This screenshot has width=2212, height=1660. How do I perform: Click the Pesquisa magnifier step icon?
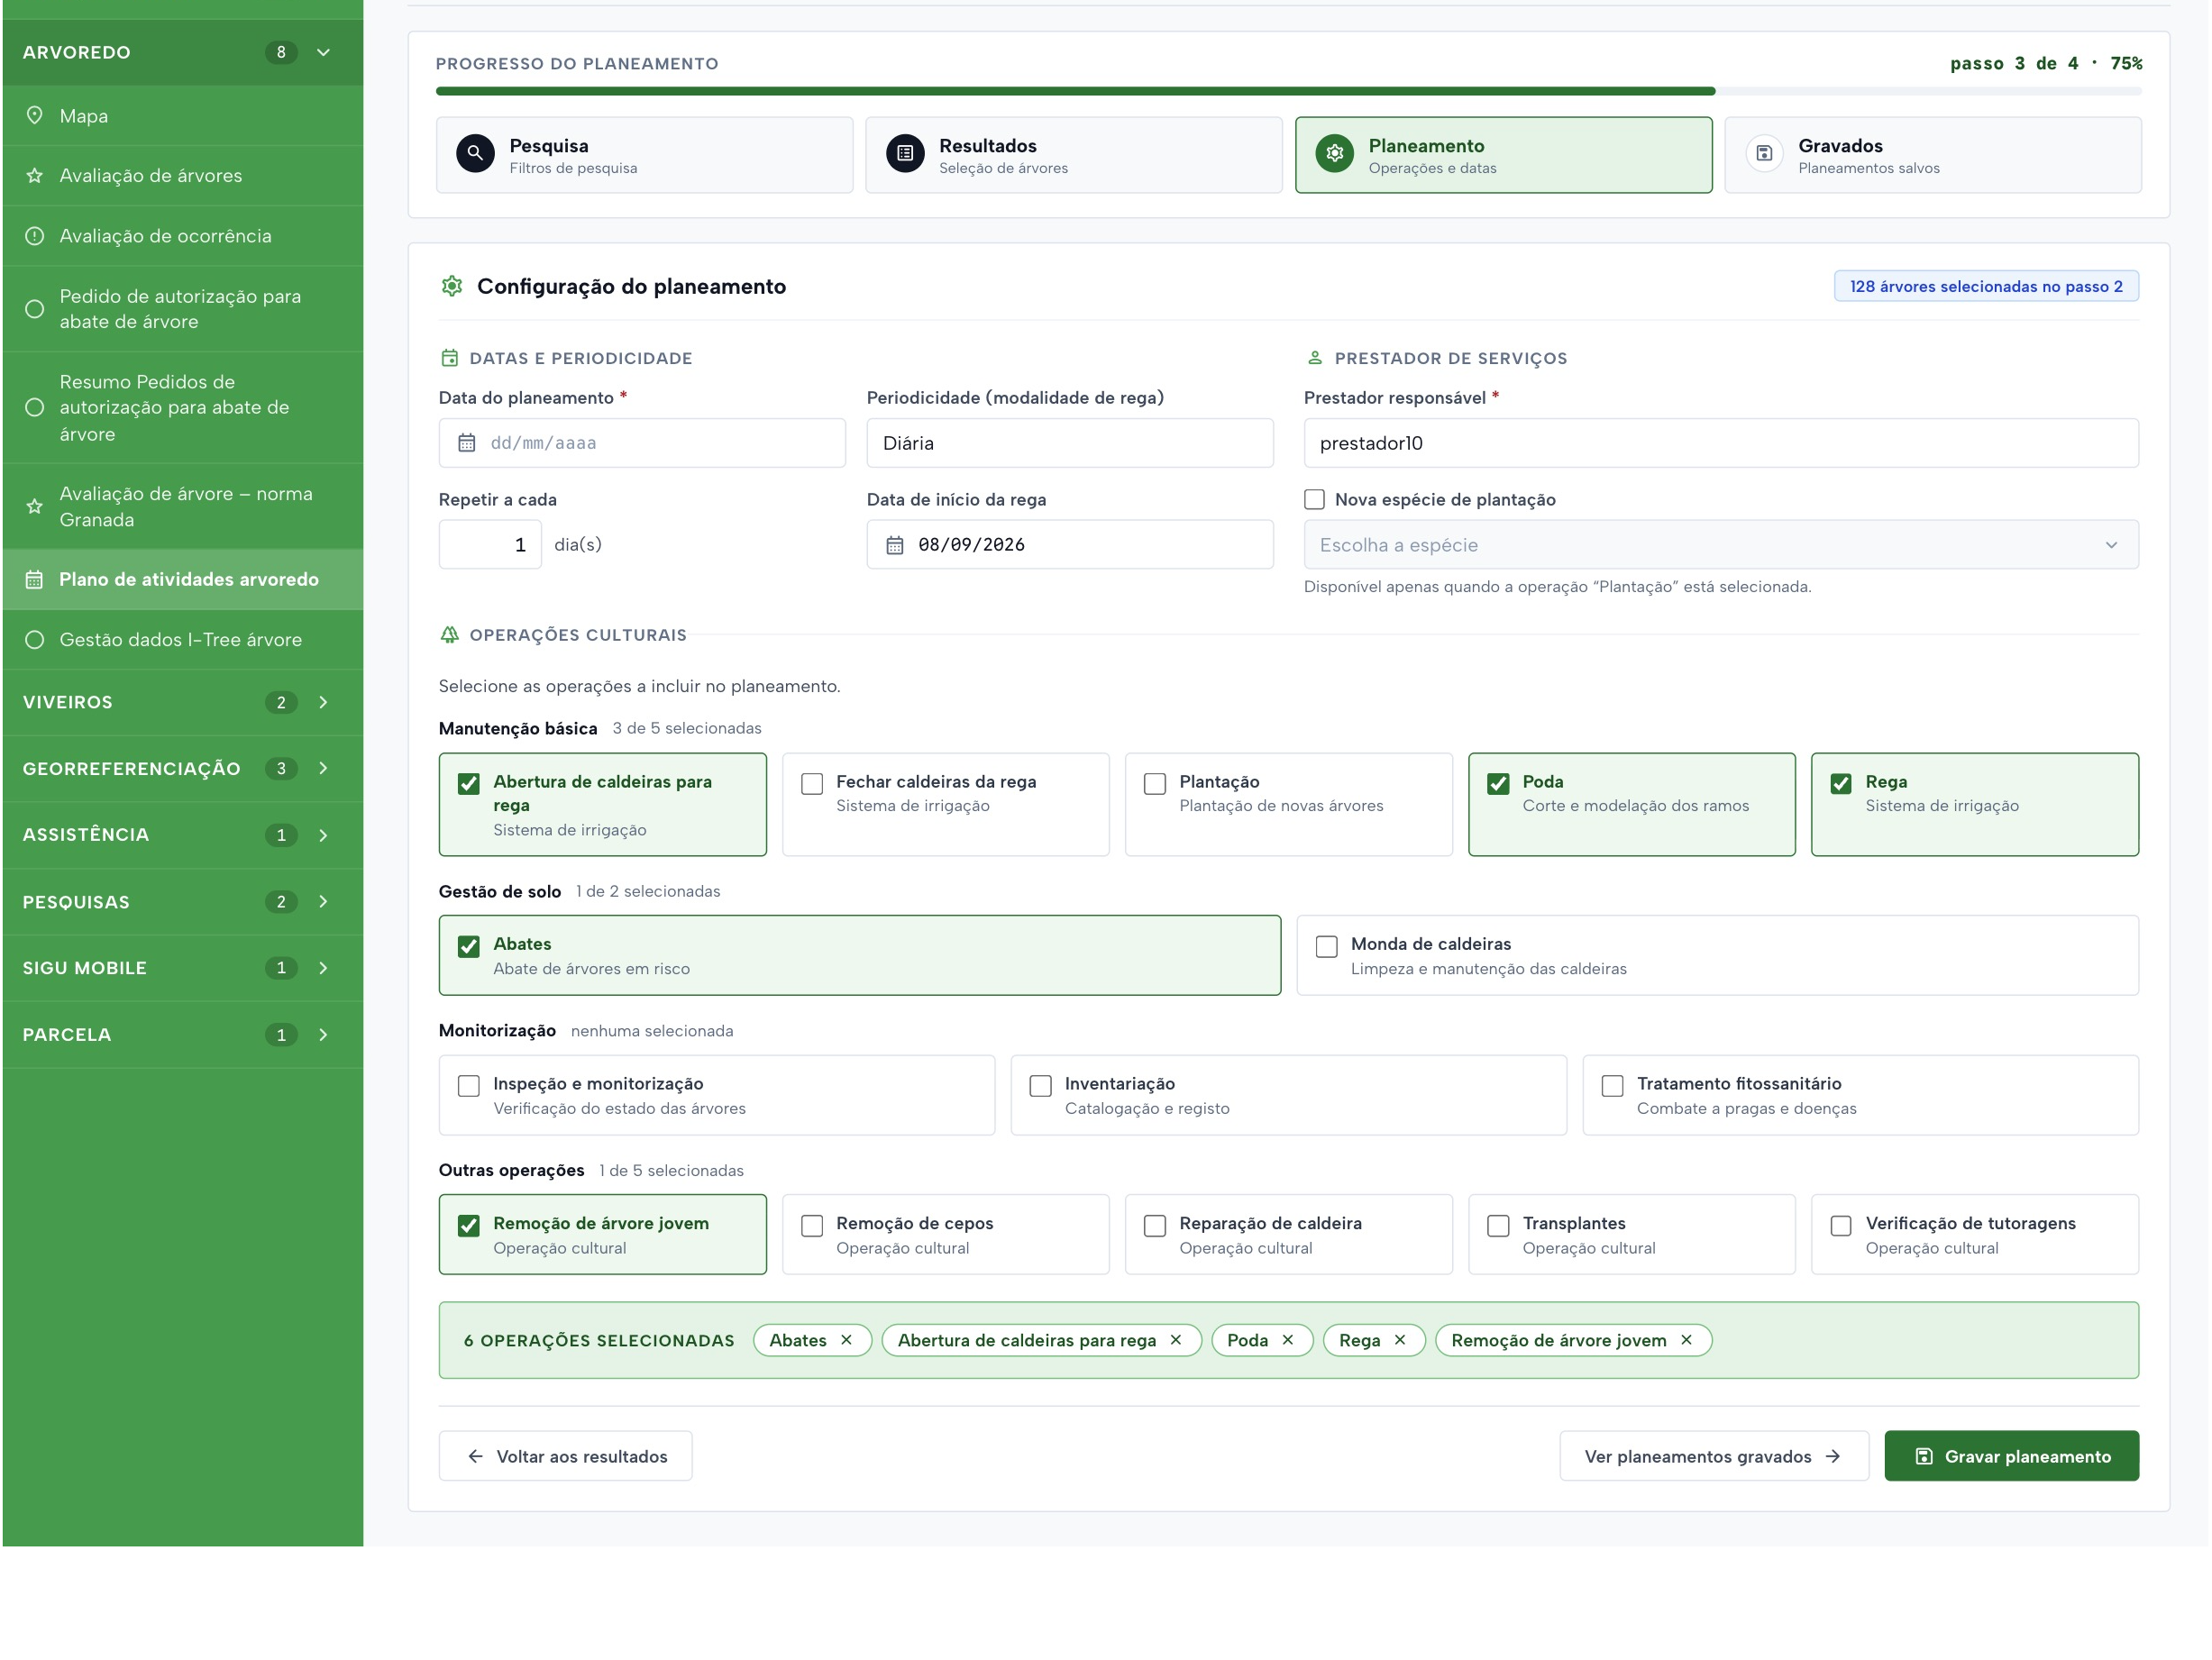pos(475,154)
